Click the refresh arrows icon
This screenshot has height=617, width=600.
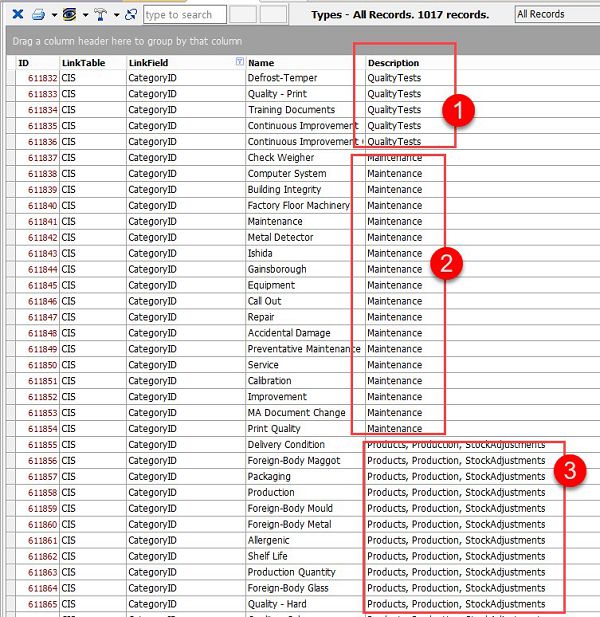click(x=131, y=15)
